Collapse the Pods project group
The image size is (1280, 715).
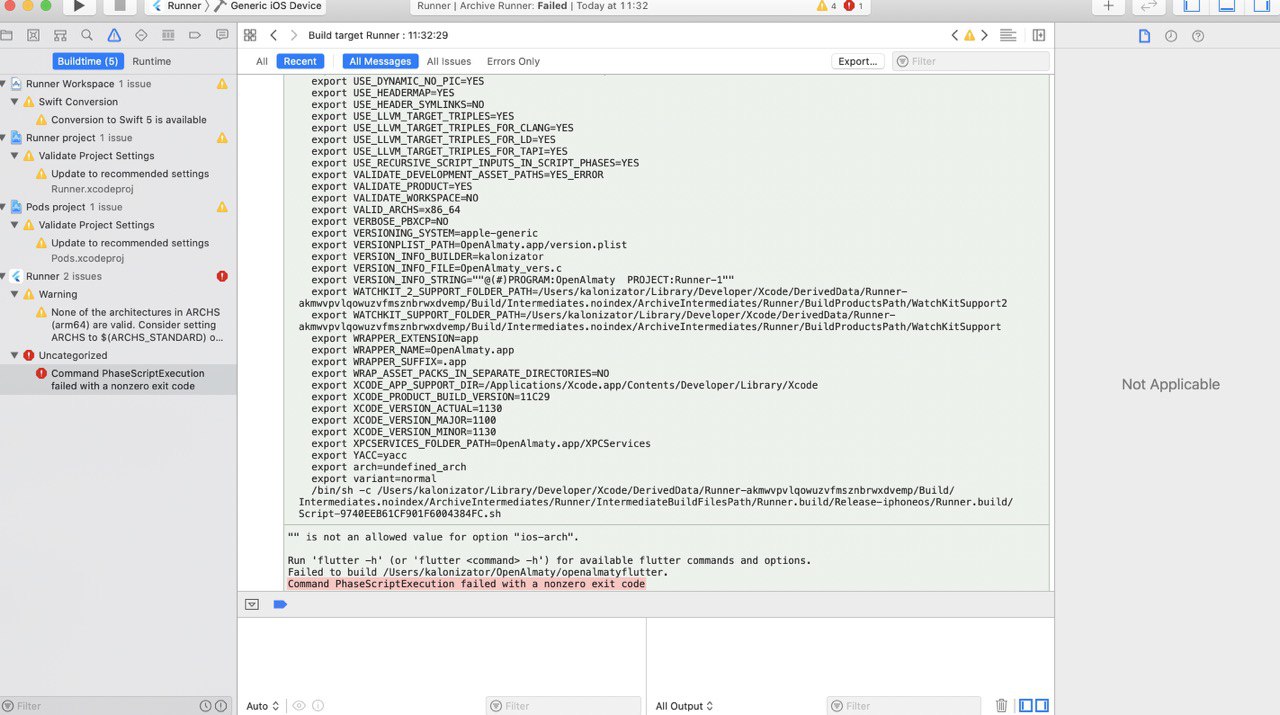click(4, 207)
